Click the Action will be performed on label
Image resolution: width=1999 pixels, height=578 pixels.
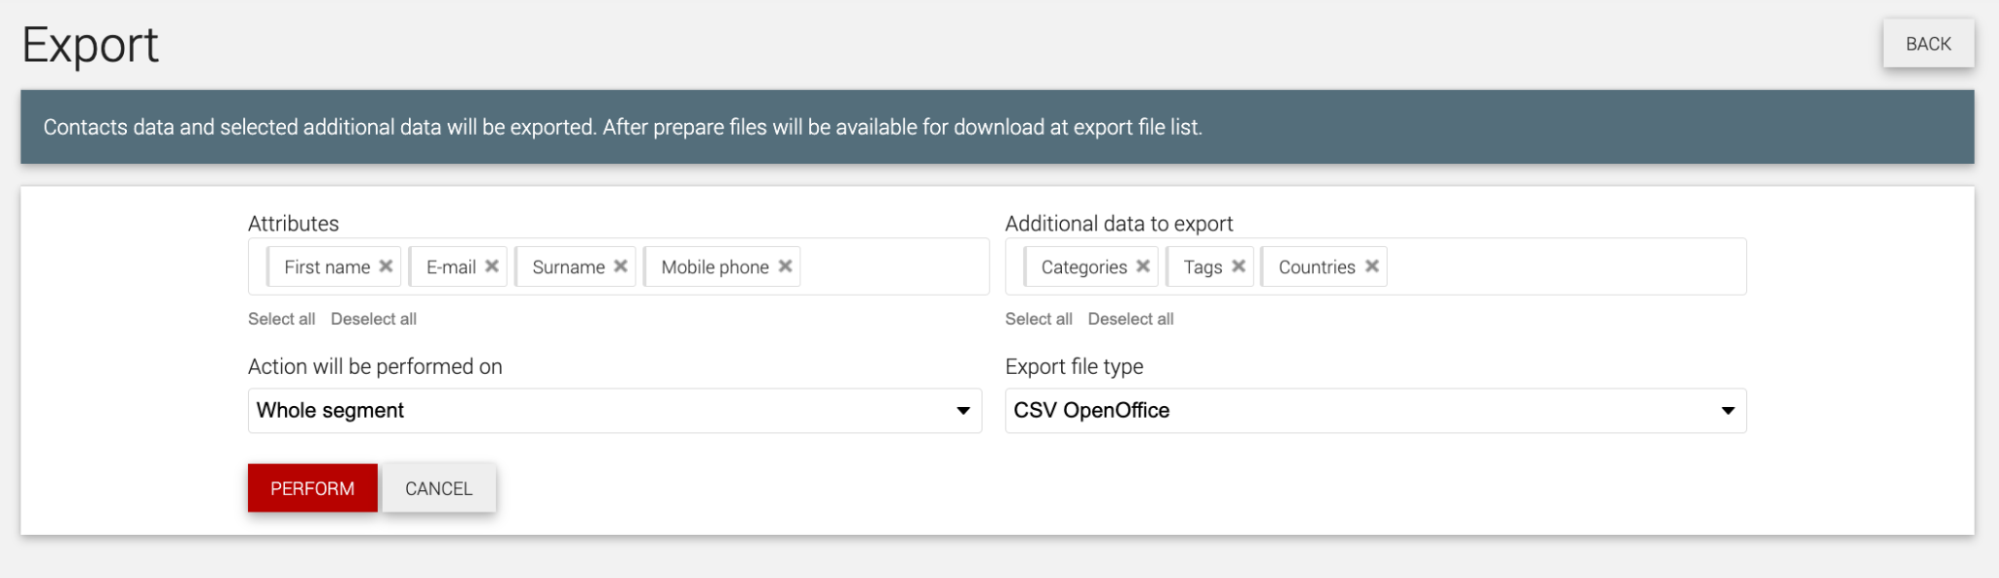tap(375, 367)
